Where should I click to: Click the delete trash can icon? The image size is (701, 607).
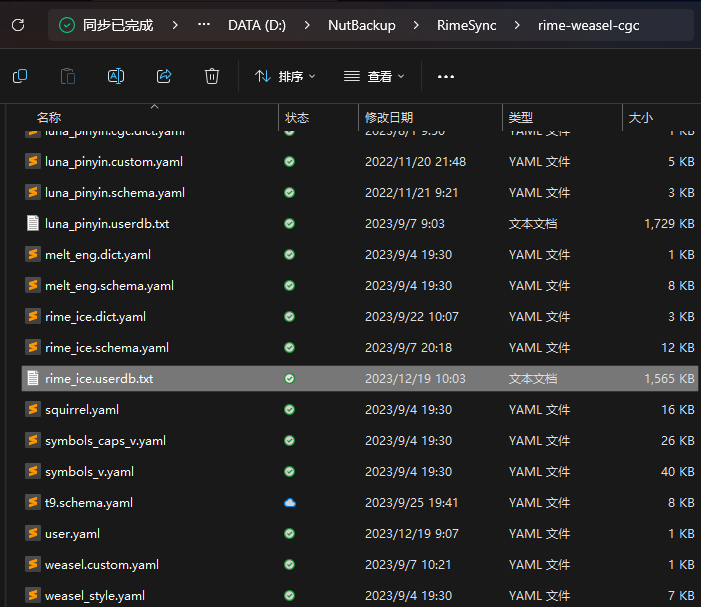click(212, 76)
